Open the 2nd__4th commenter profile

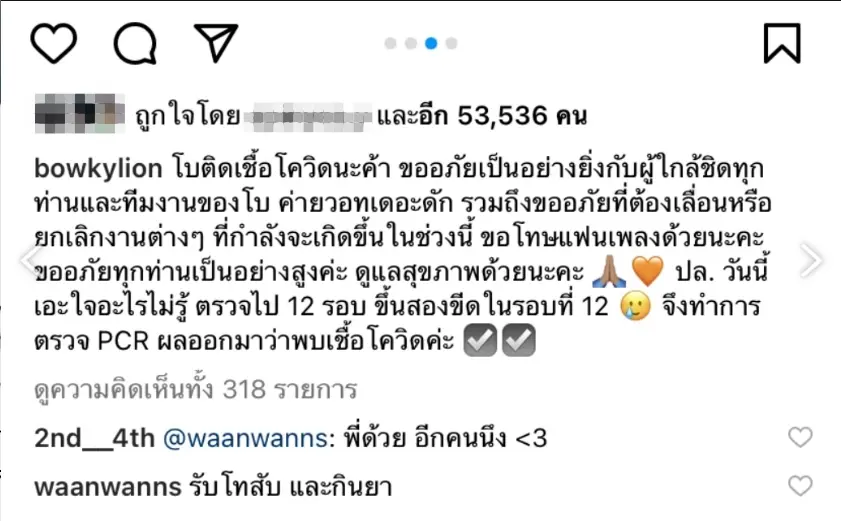pyautogui.click(x=94, y=438)
